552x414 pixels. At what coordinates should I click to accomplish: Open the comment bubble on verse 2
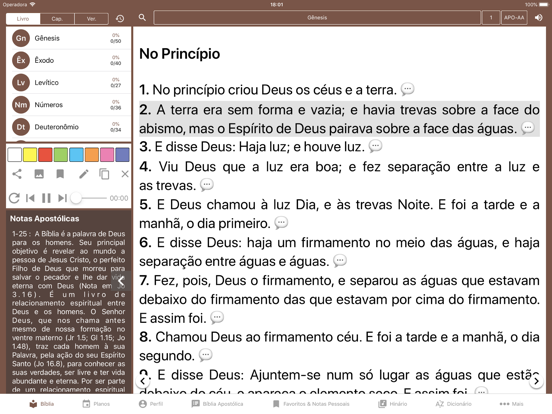coord(528,127)
